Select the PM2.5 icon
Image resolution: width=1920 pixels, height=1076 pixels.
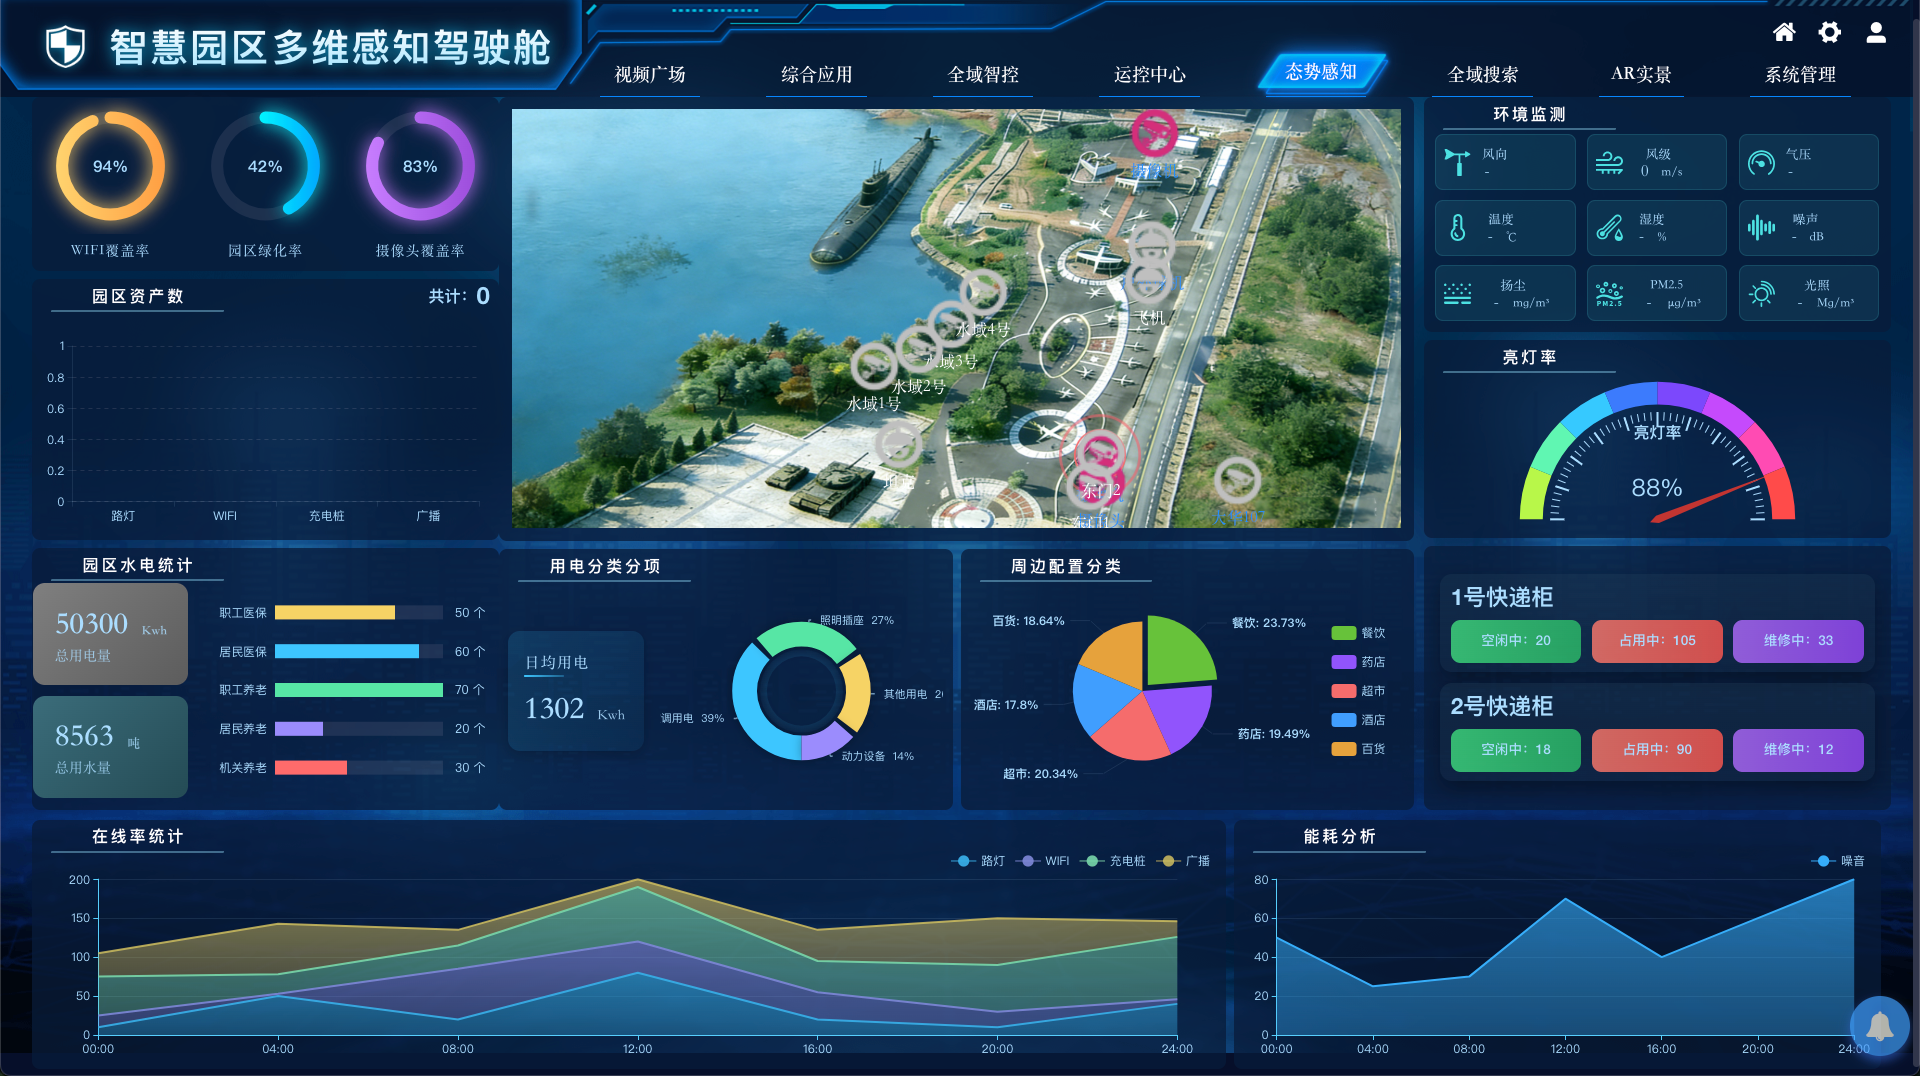(x=1609, y=294)
